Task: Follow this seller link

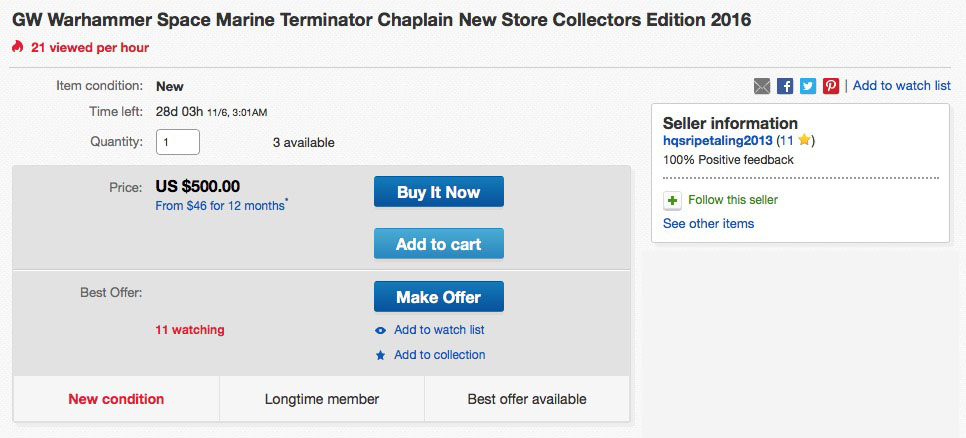Action: [733, 200]
